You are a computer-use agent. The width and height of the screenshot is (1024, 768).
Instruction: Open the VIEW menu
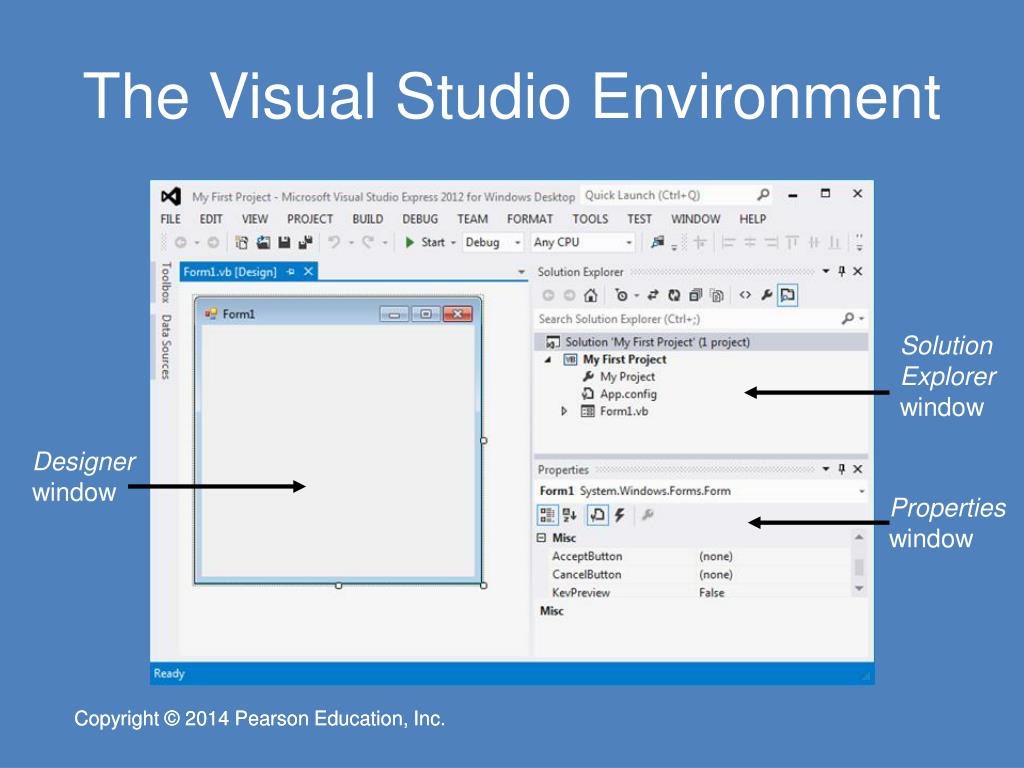tap(255, 219)
